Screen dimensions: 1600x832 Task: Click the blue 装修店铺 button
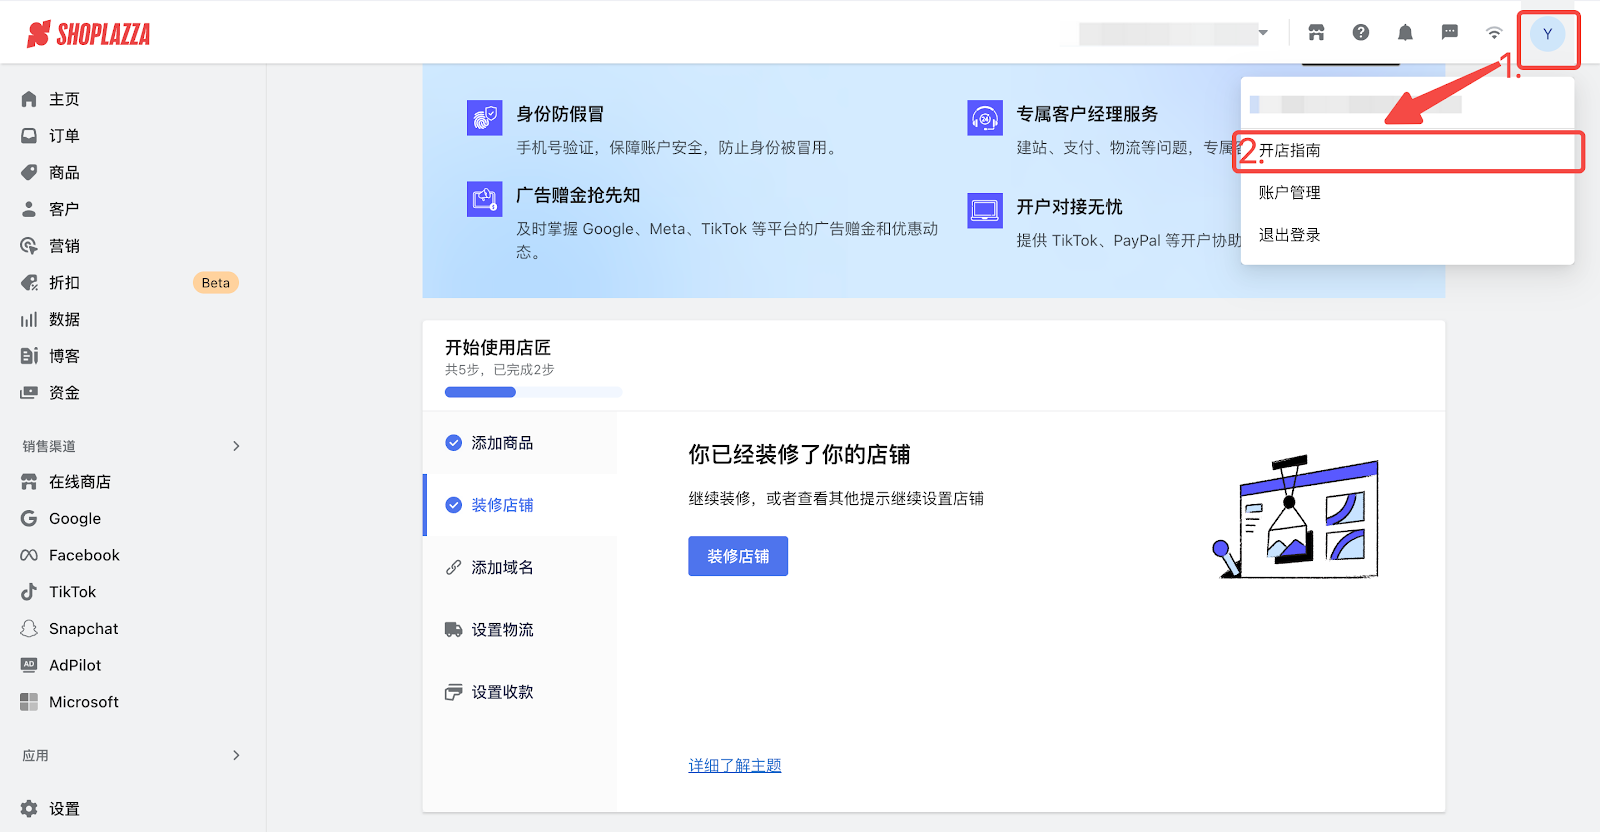[x=738, y=556]
